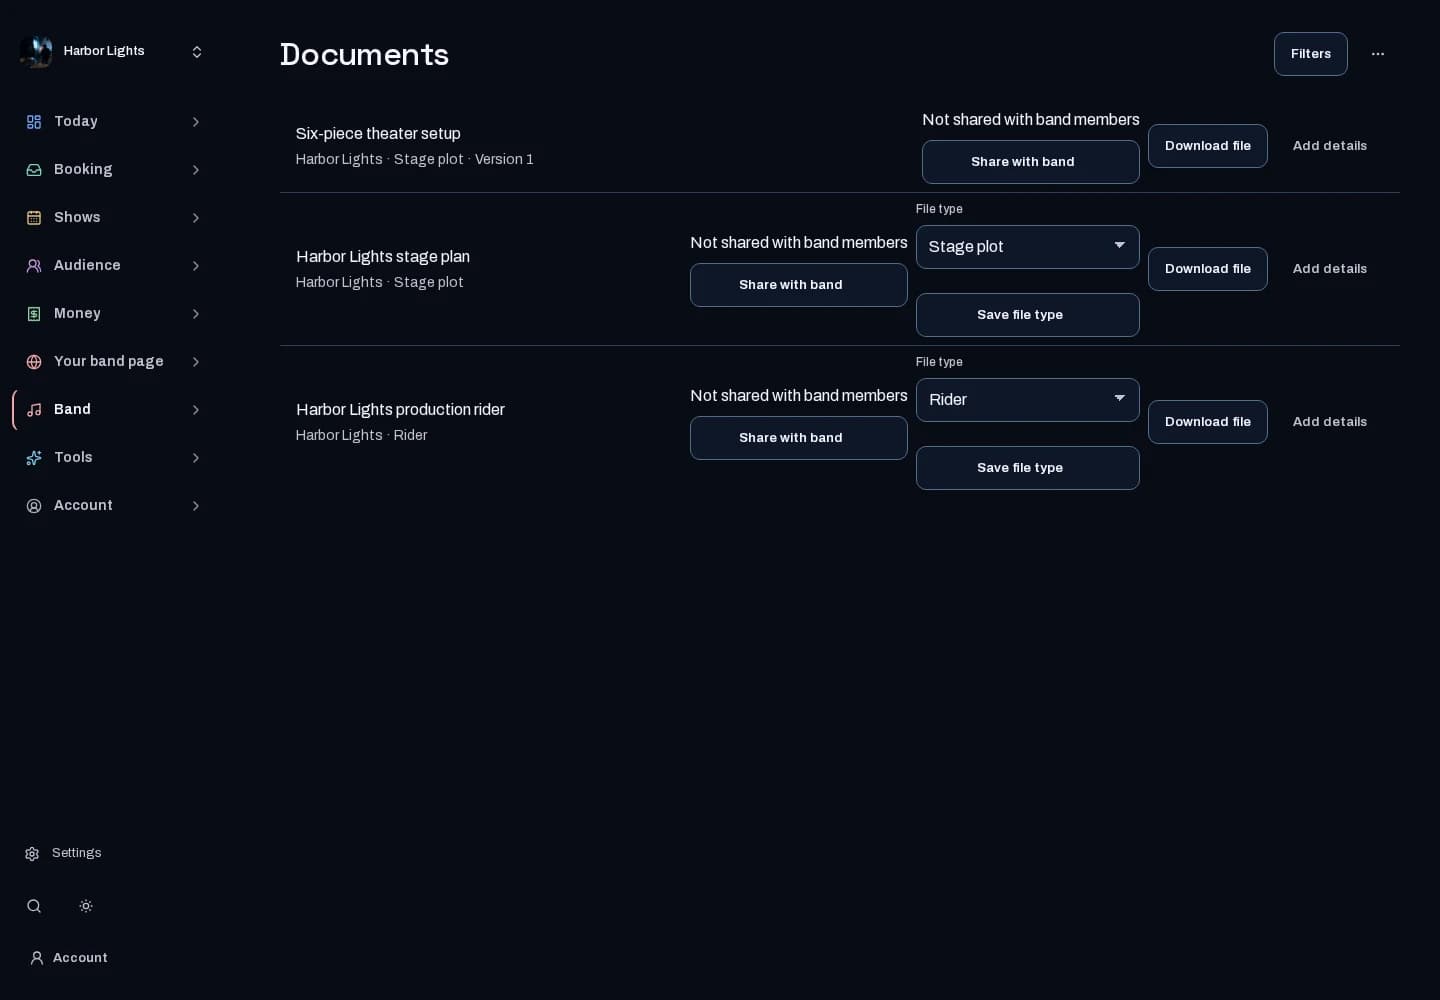Open the three-dot more options menu
Screen dimensions: 1440x1000
point(1378,54)
